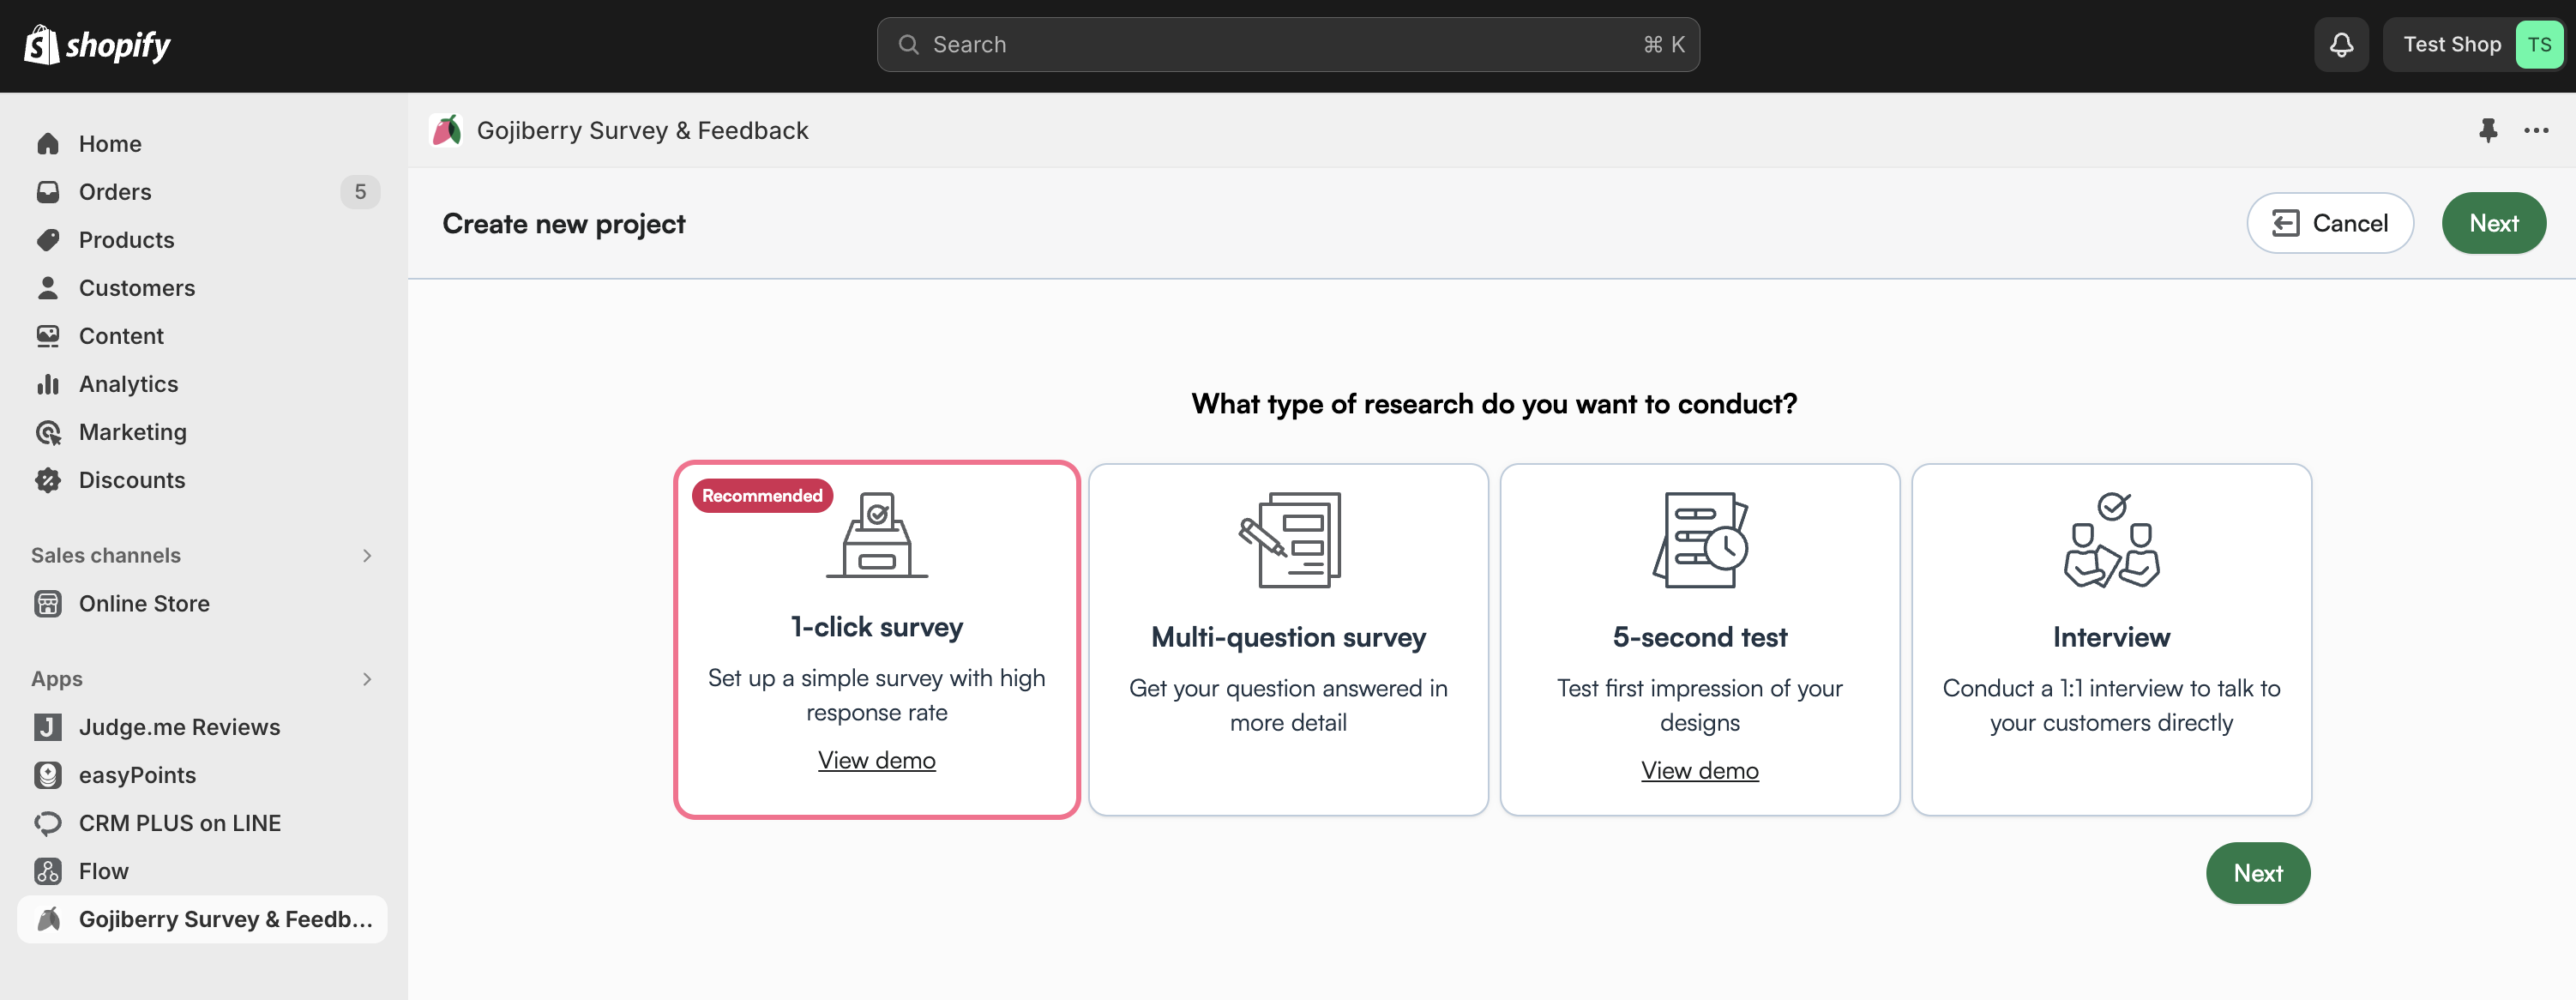
Task: Click the Products tag icon
Action: coord(48,240)
